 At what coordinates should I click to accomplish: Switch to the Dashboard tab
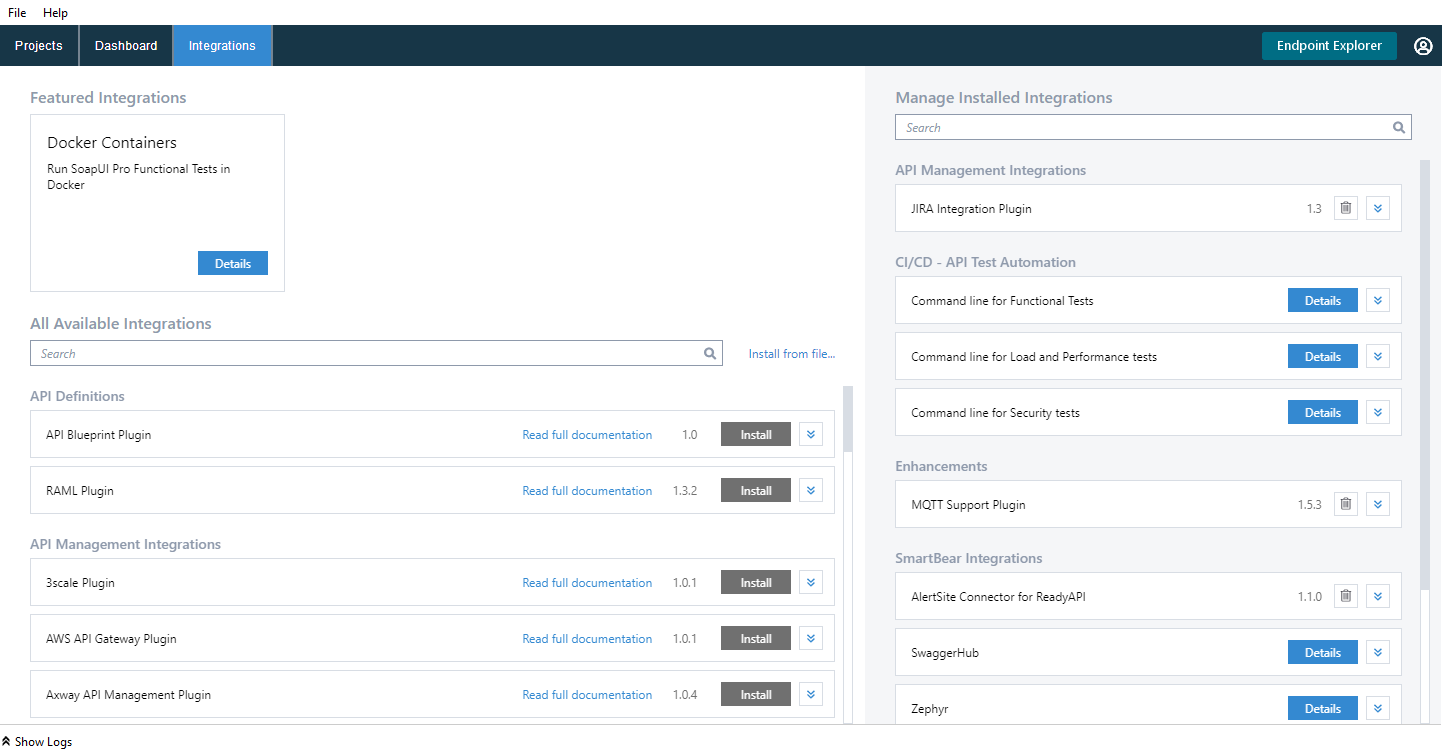[x=125, y=45]
